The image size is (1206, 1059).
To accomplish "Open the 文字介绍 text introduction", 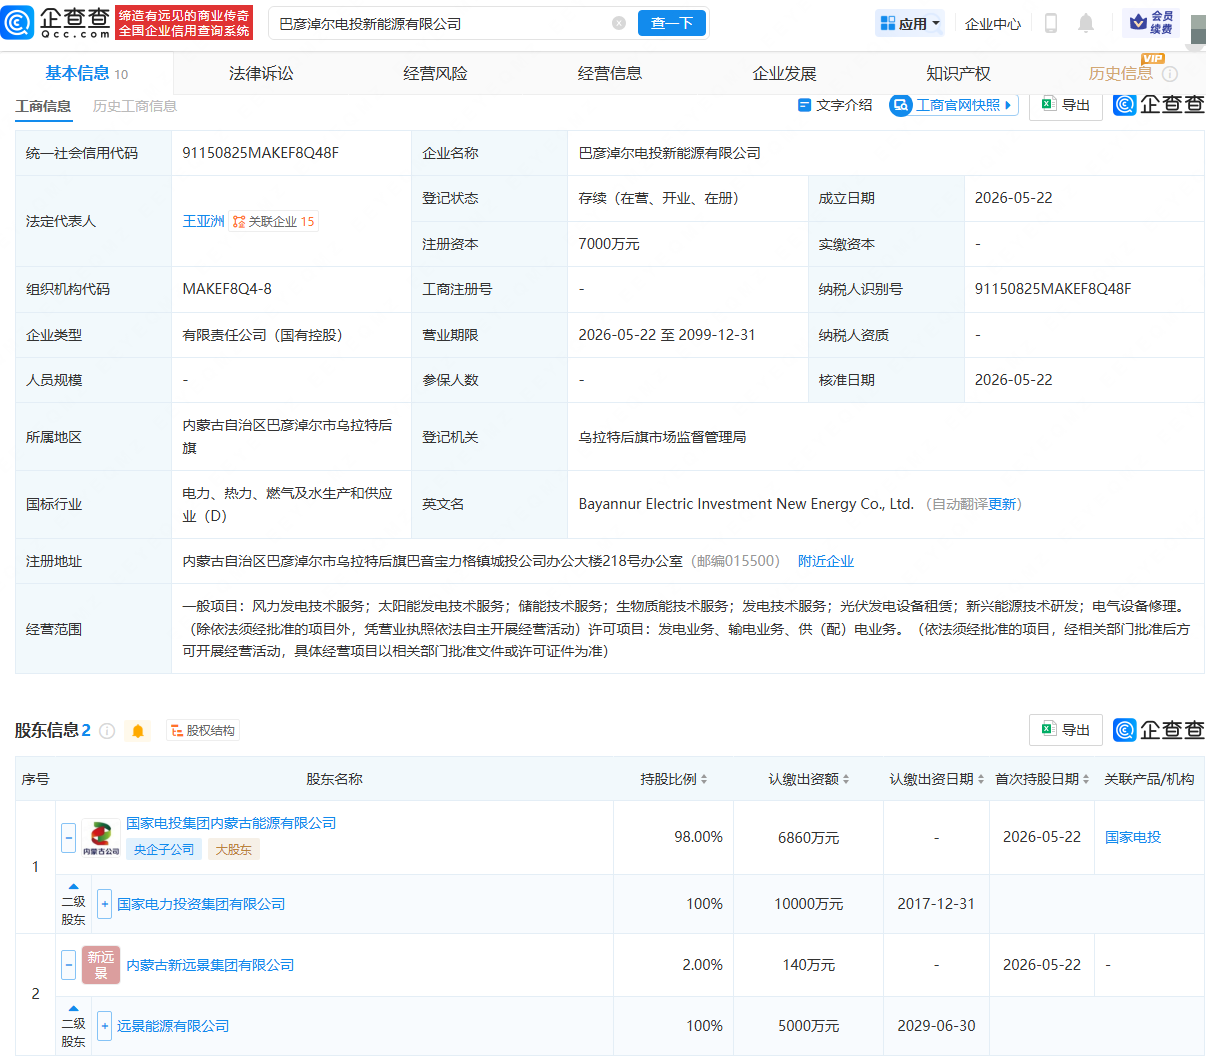I will click(x=835, y=105).
